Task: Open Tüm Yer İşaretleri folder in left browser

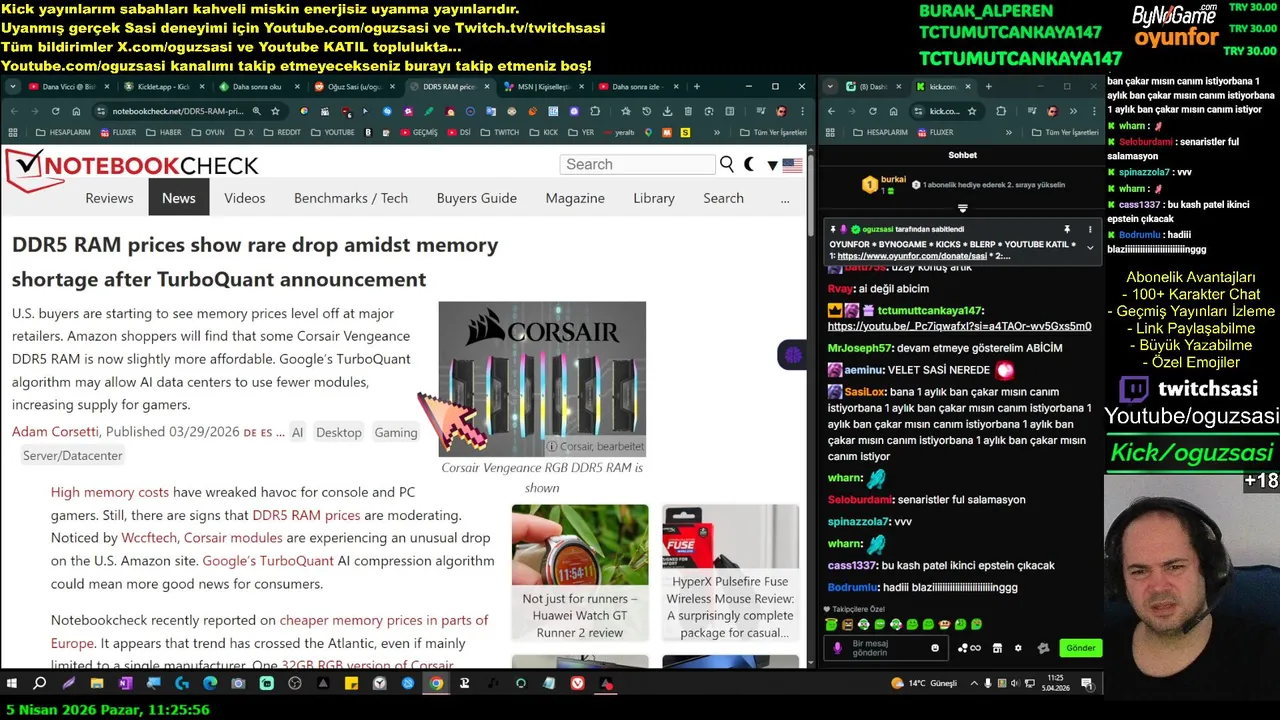Action: [772, 132]
